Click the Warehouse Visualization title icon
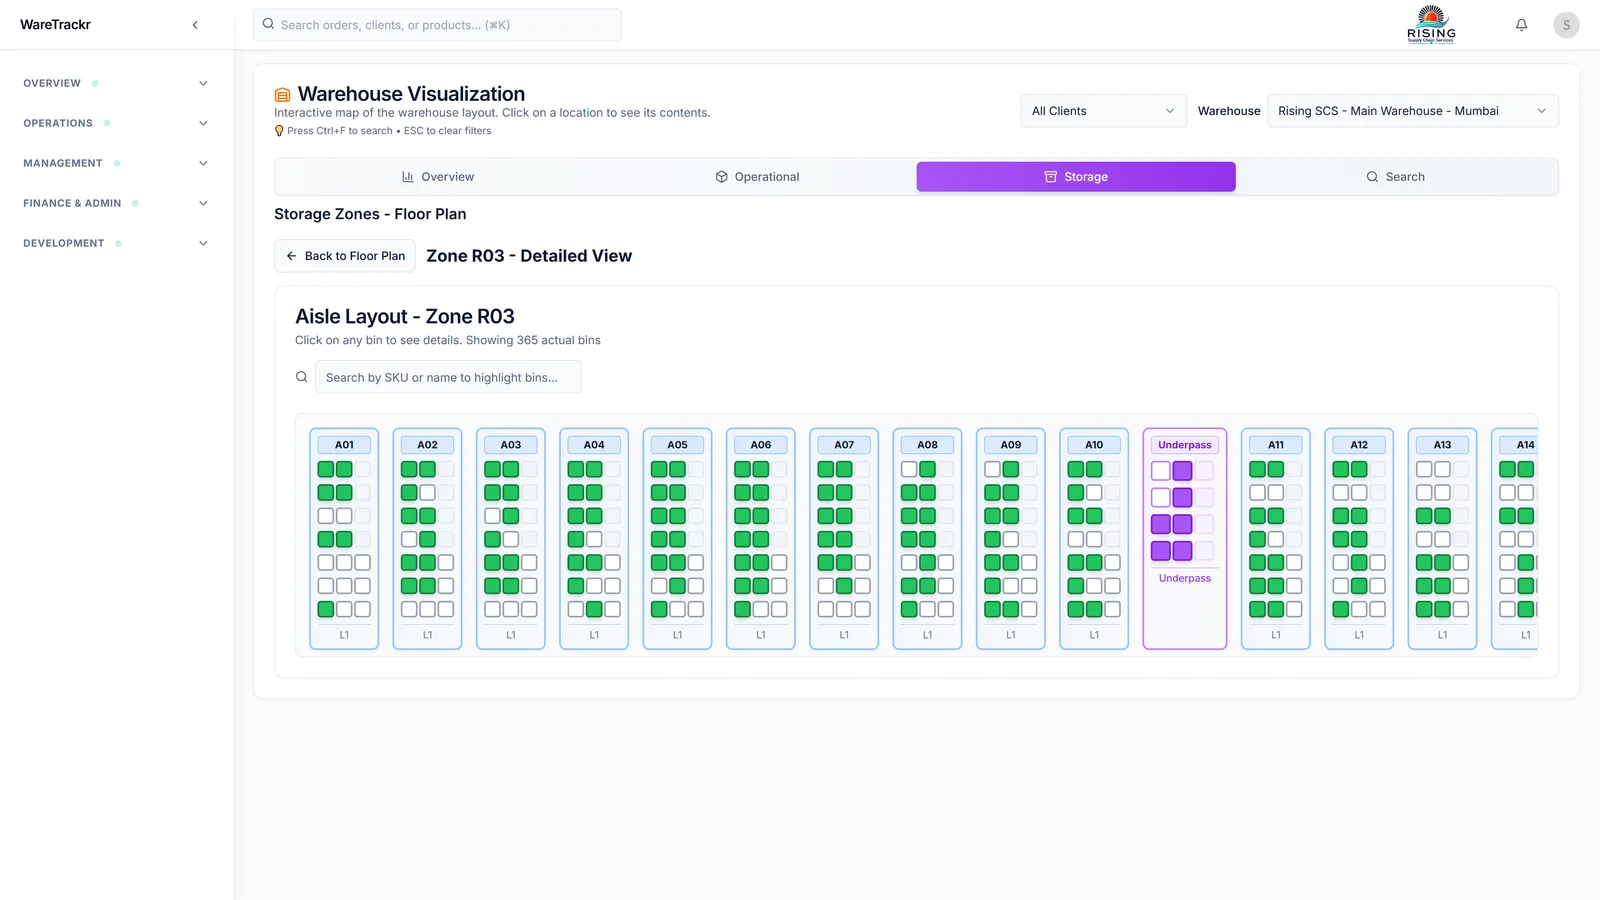Image resolution: width=1600 pixels, height=900 pixels. click(283, 95)
